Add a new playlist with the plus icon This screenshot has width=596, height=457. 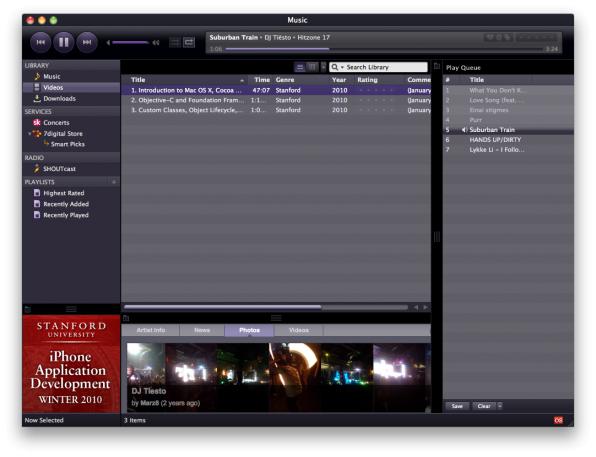coord(114,182)
